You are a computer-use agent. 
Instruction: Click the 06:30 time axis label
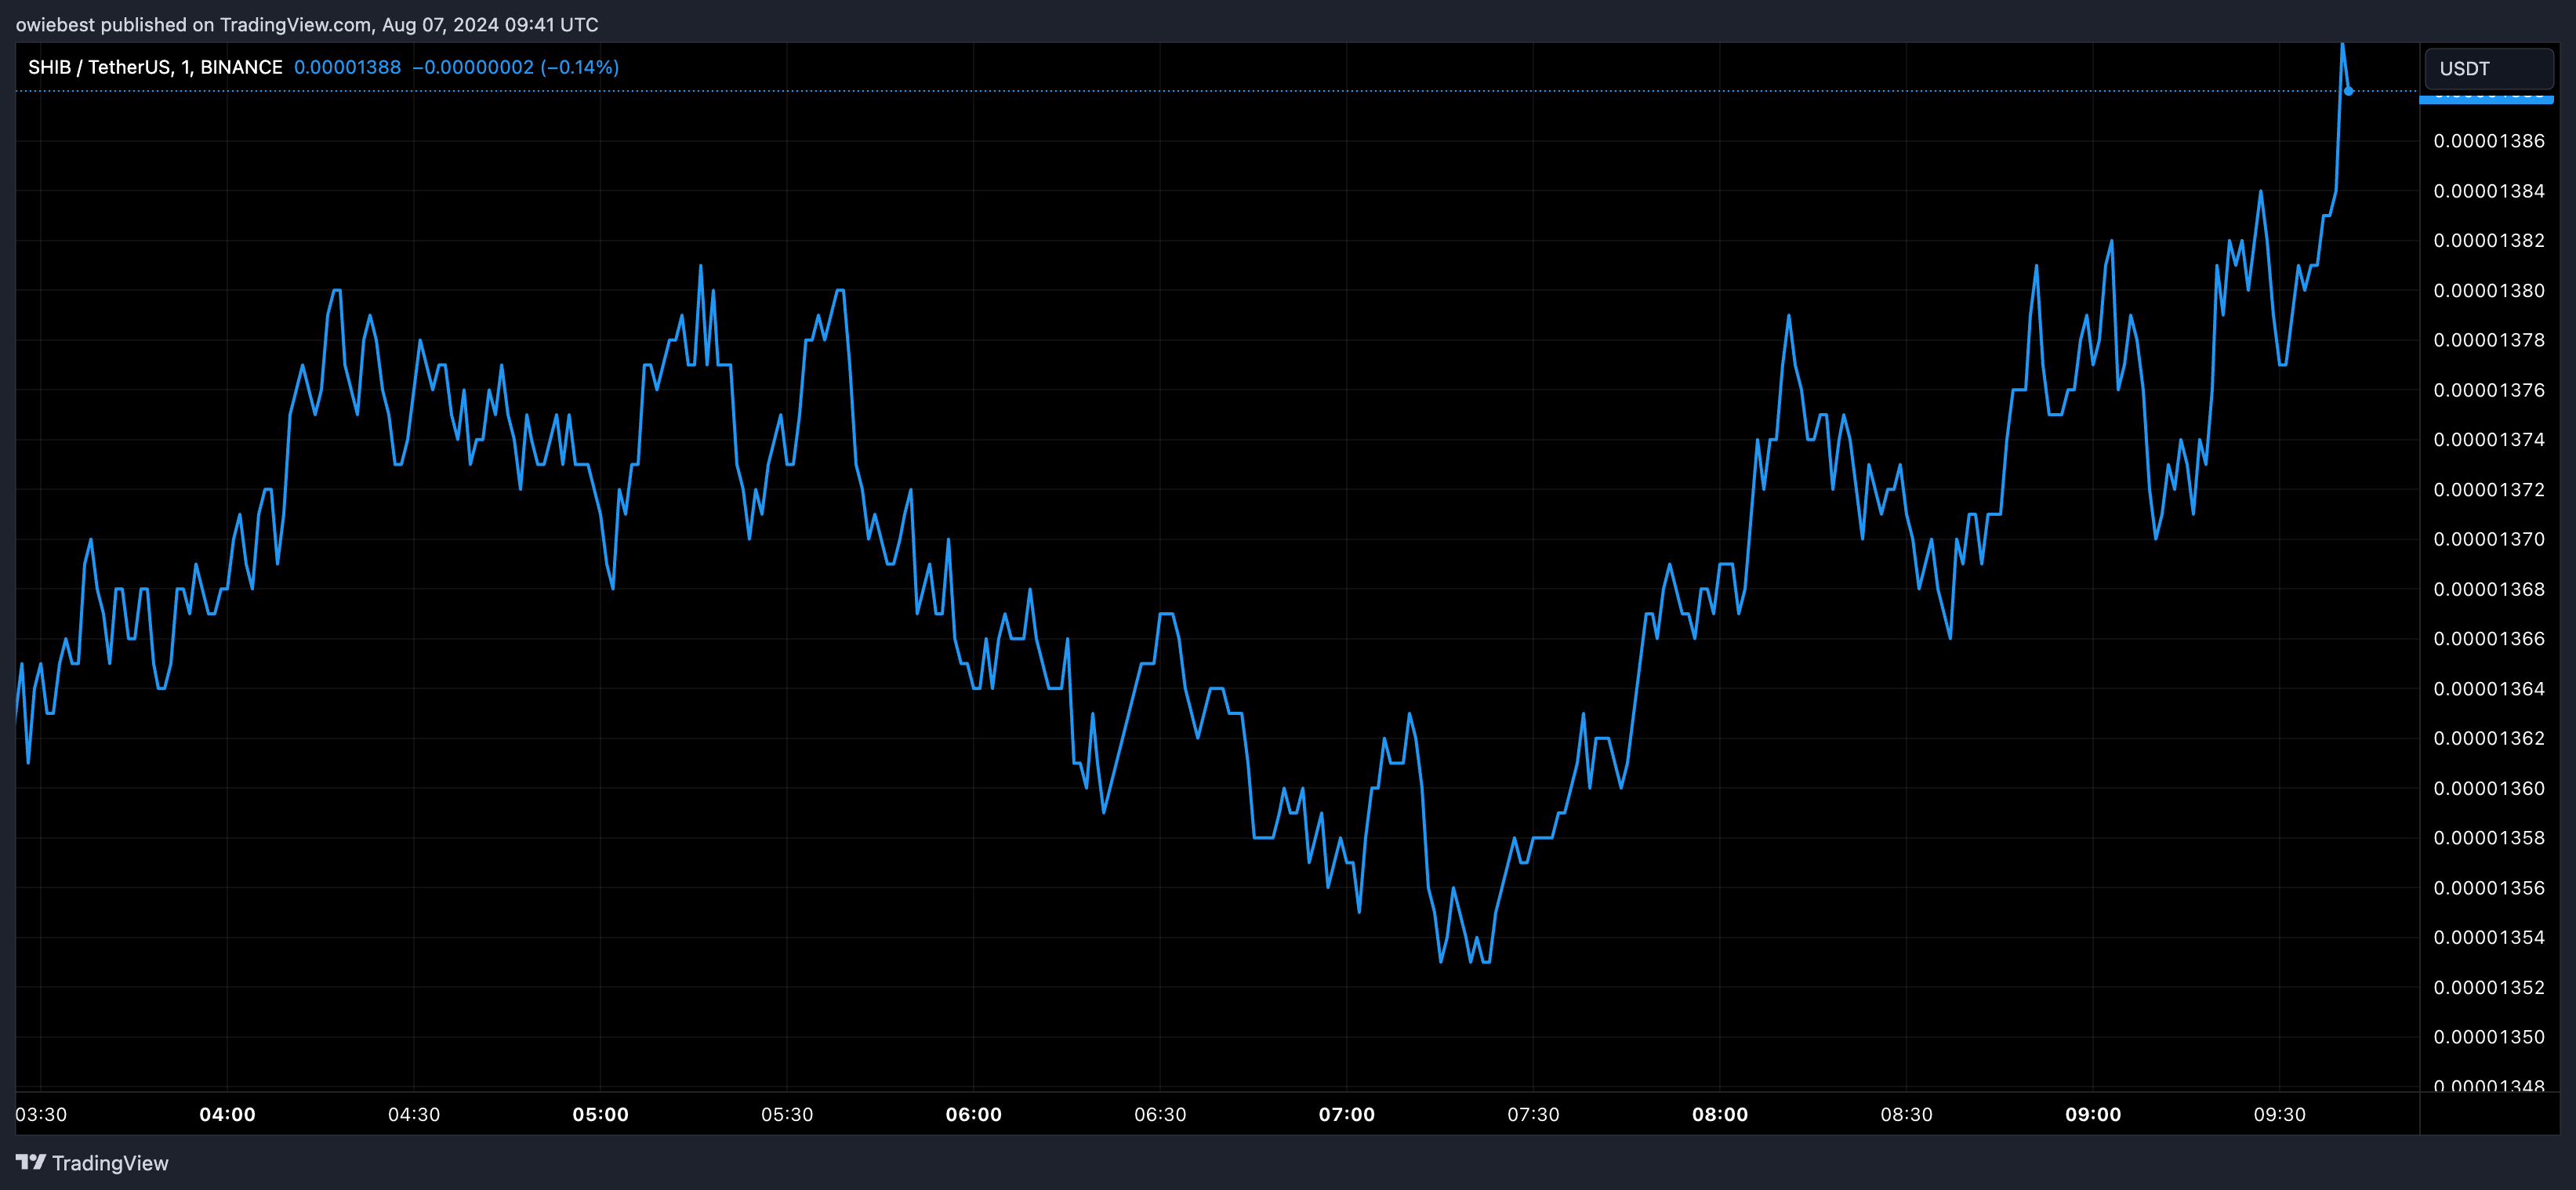(x=1160, y=1114)
